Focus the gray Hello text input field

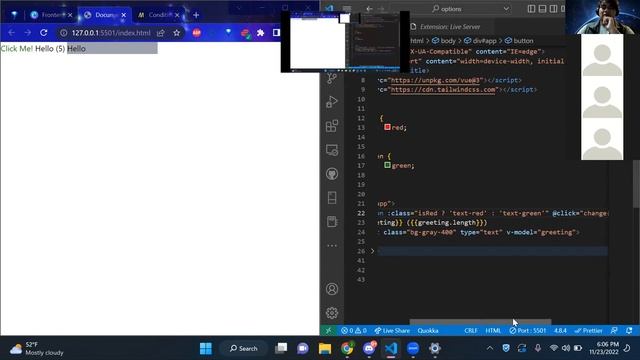(112, 49)
